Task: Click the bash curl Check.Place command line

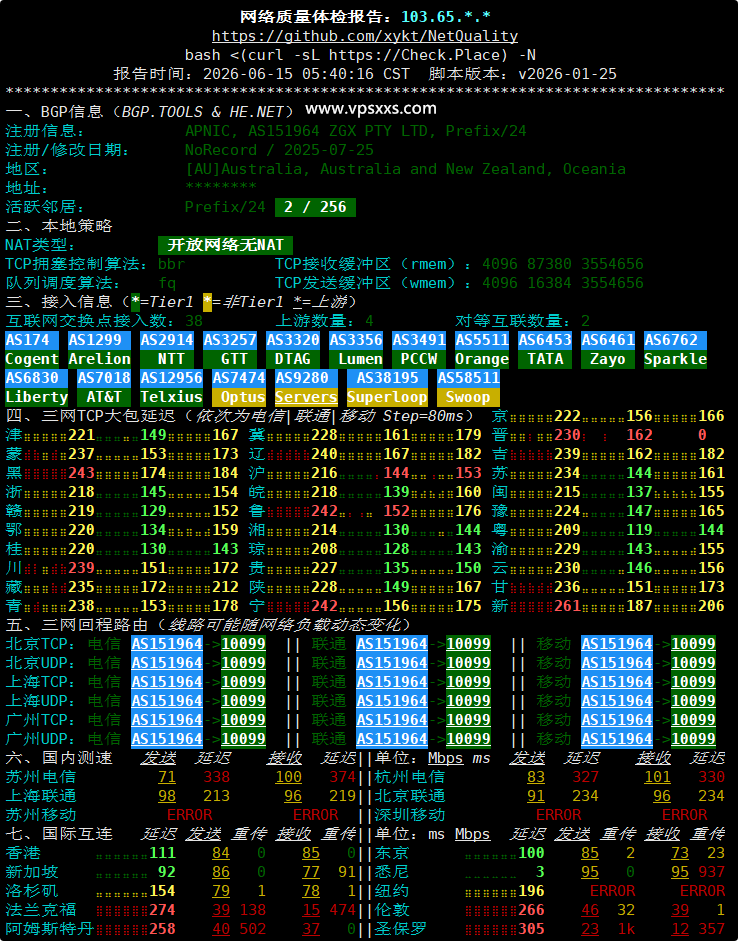Action: coord(360,55)
